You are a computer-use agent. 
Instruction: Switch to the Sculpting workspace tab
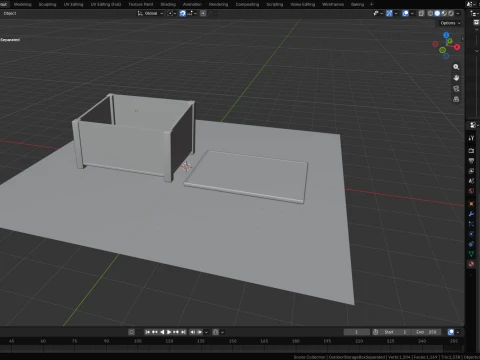pos(47,4)
